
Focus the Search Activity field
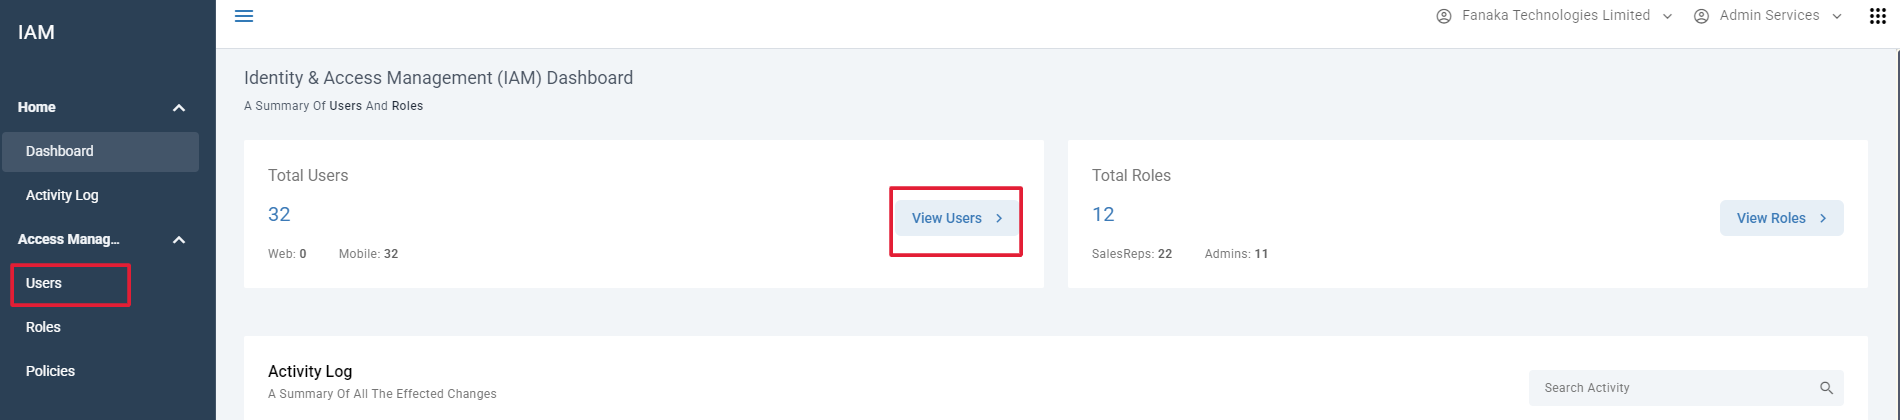(x=1670, y=388)
